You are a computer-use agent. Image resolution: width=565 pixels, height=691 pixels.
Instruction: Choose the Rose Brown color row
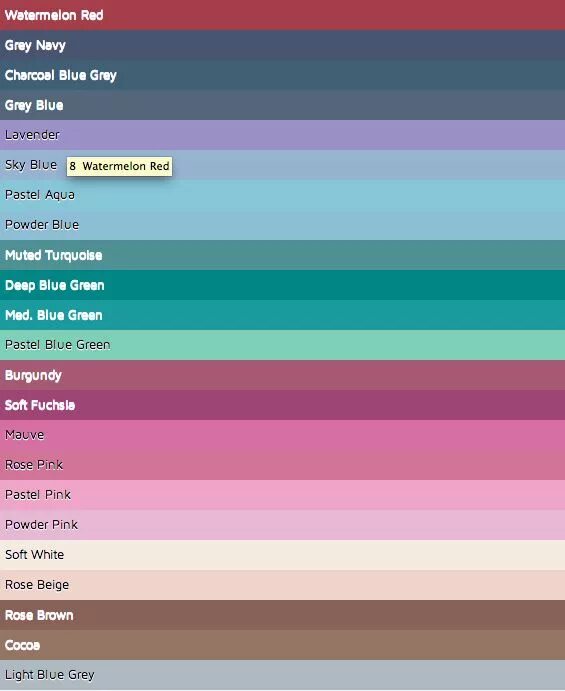(282, 615)
